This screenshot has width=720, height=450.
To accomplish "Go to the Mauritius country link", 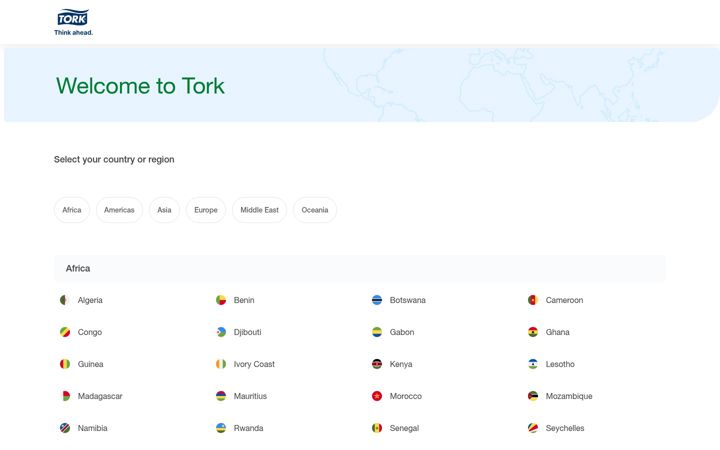I will tap(250, 396).
